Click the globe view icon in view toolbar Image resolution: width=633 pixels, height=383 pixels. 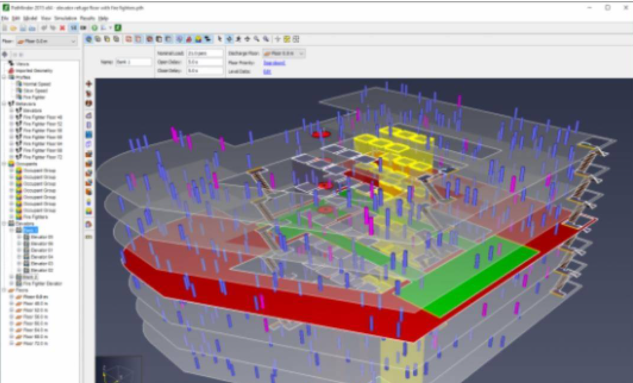tap(88, 39)
